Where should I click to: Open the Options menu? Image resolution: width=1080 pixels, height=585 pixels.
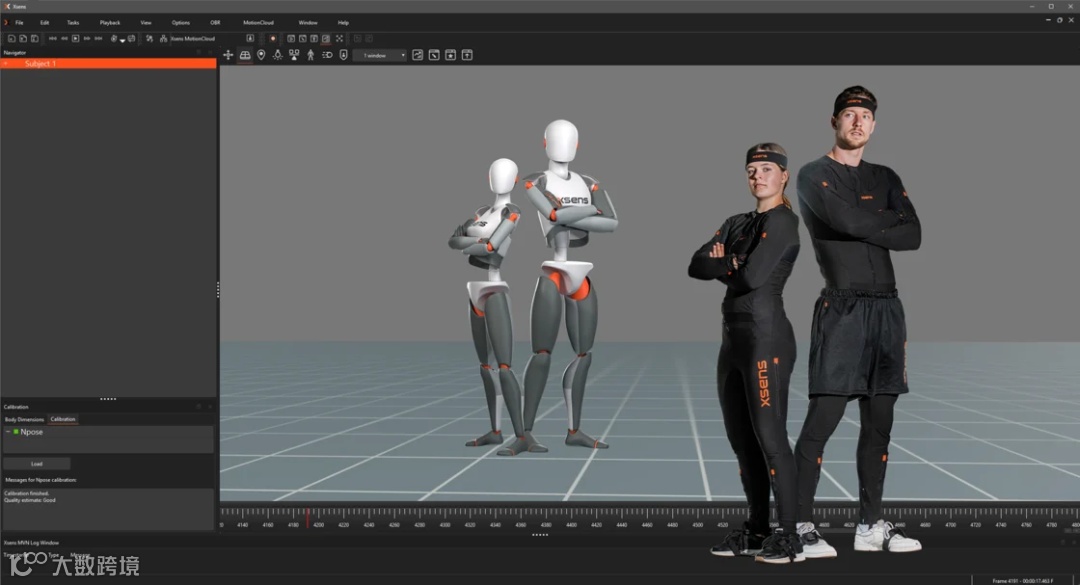[x=180, y=23]
